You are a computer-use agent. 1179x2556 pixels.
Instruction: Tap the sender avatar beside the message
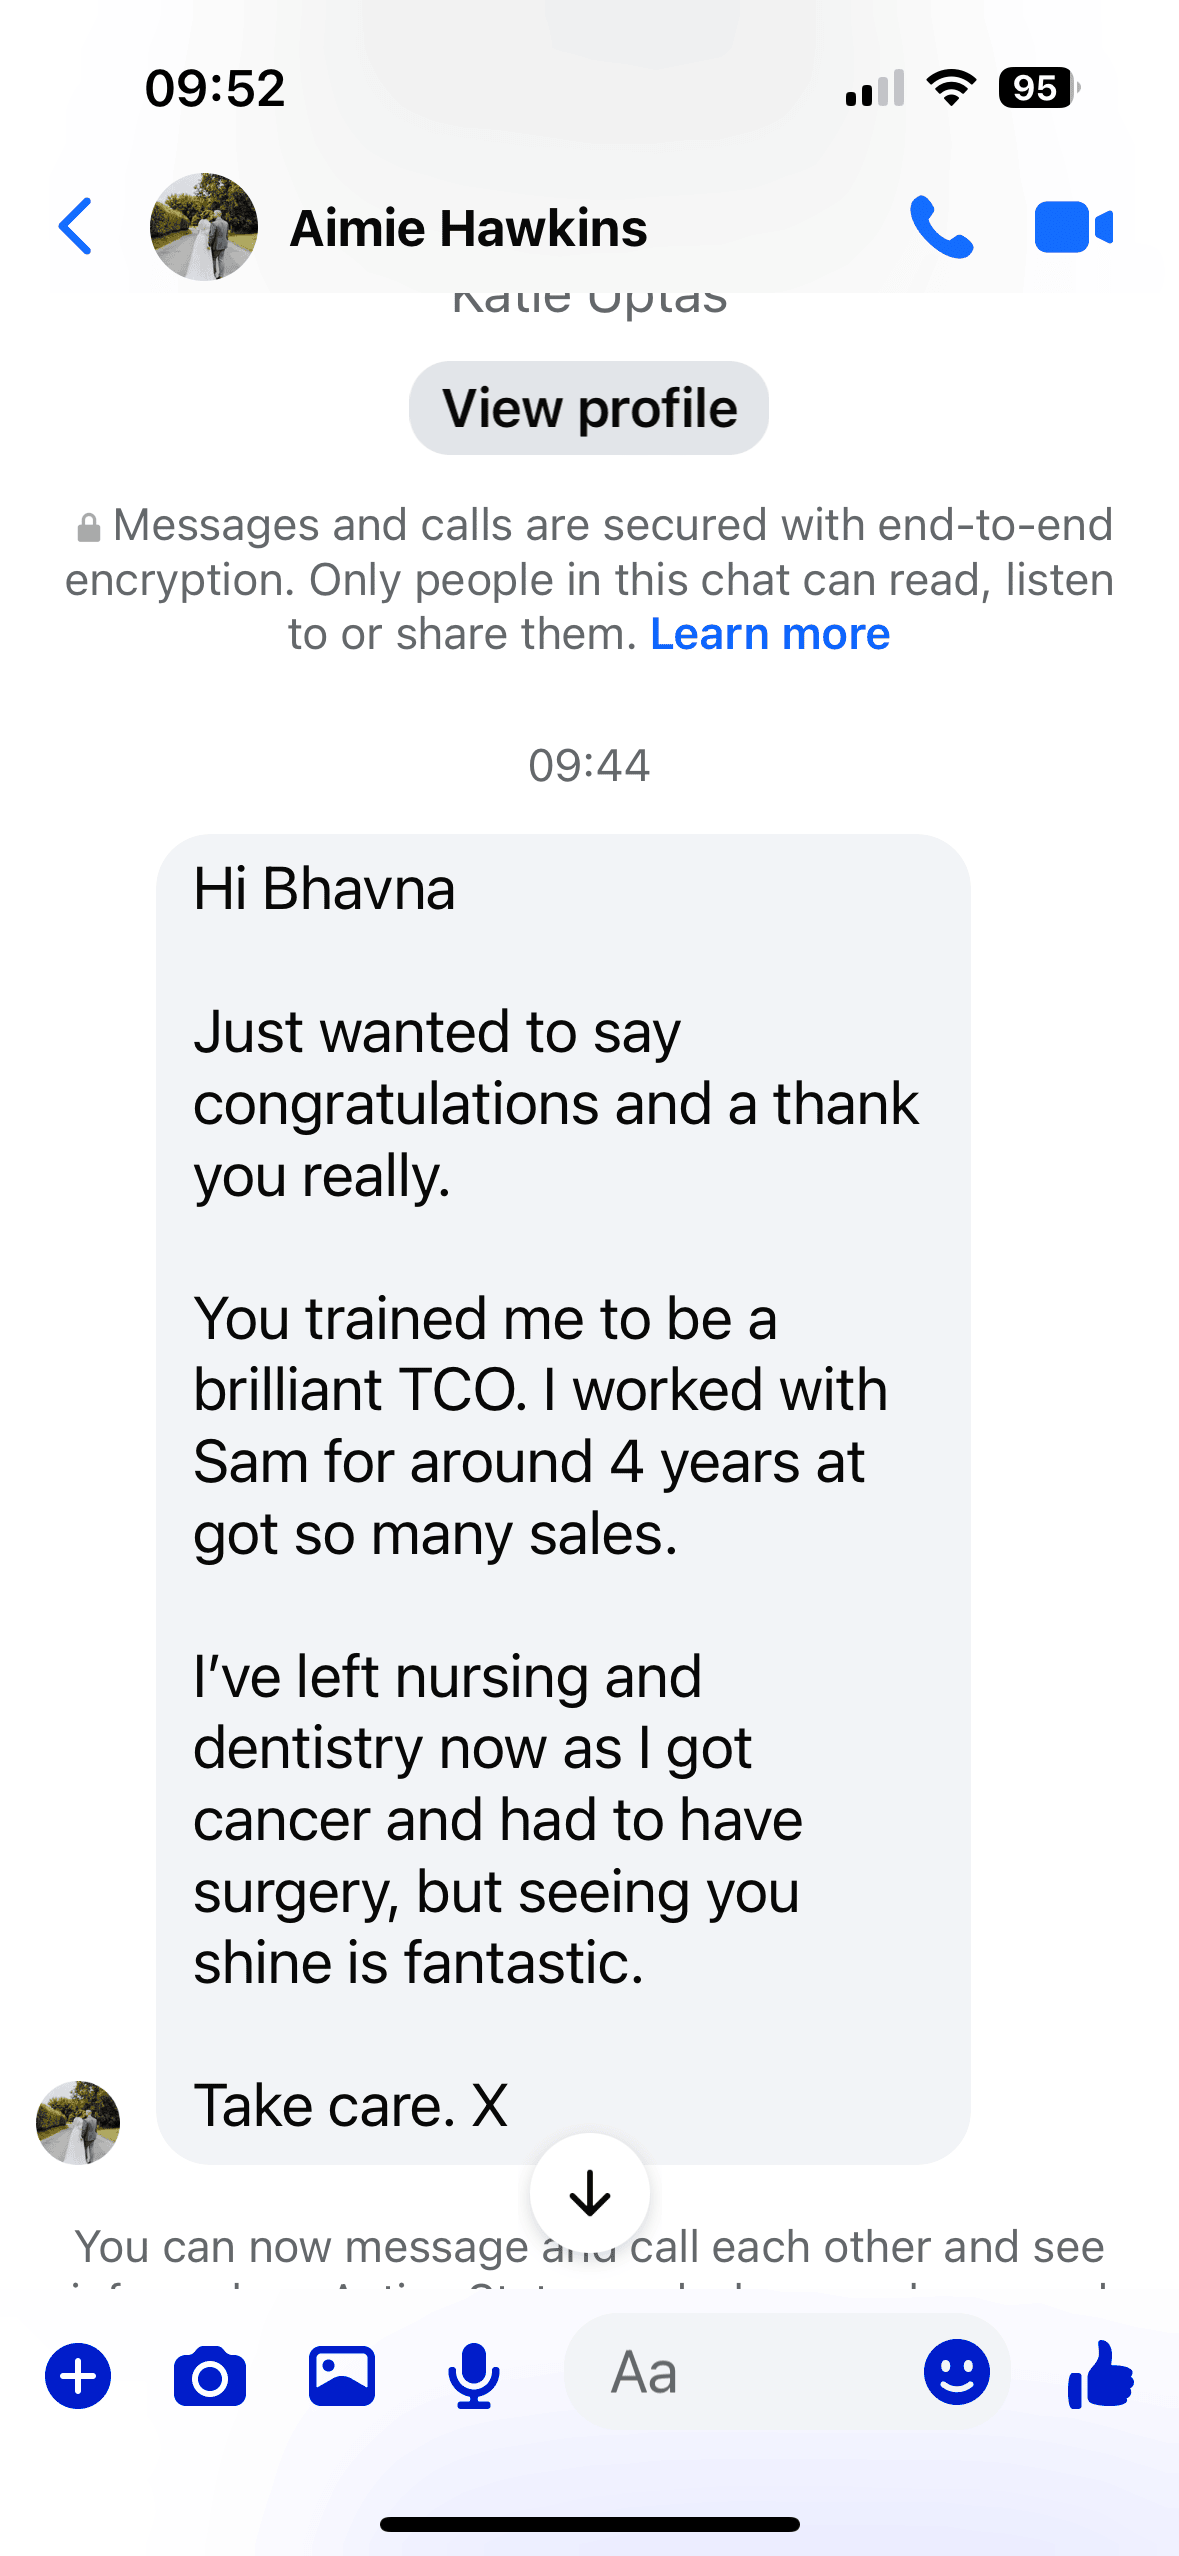[x=78, y=2123]
